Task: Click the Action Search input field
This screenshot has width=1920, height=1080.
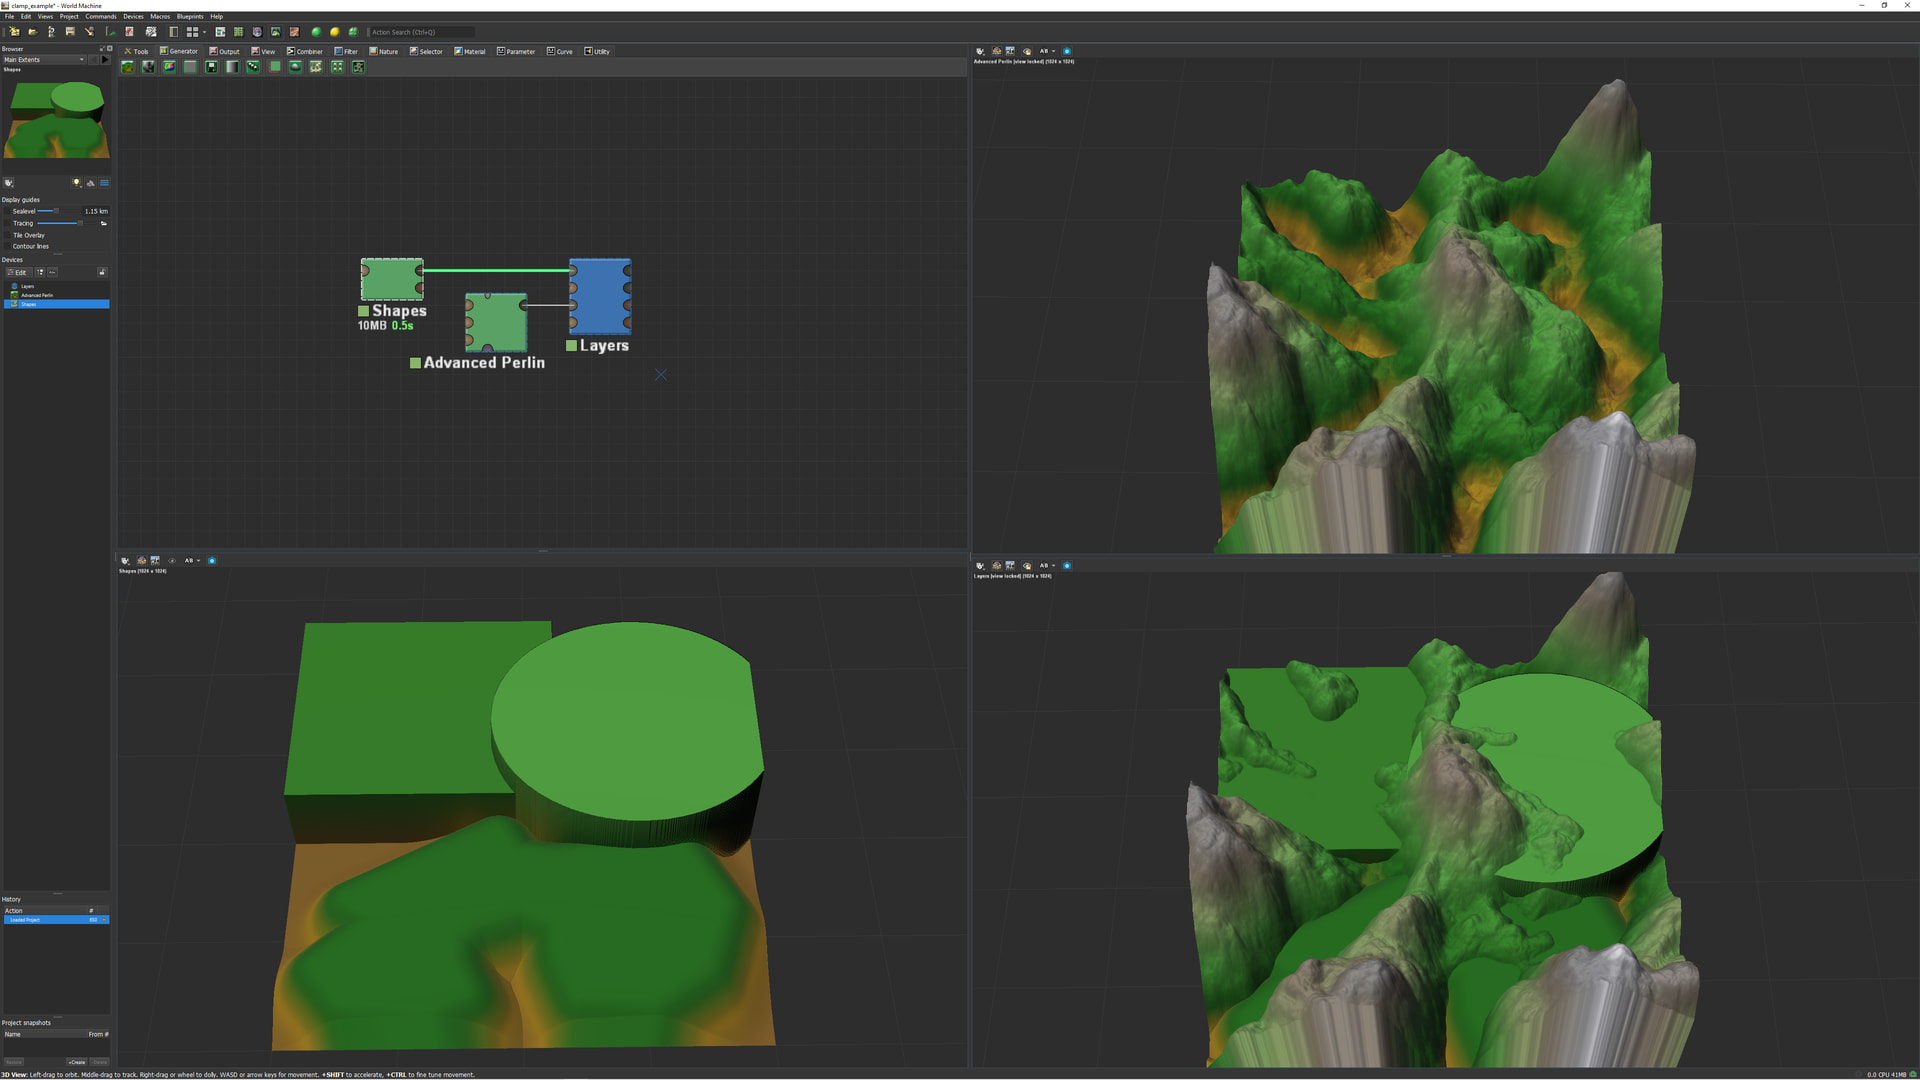Action: coord(420,32)
